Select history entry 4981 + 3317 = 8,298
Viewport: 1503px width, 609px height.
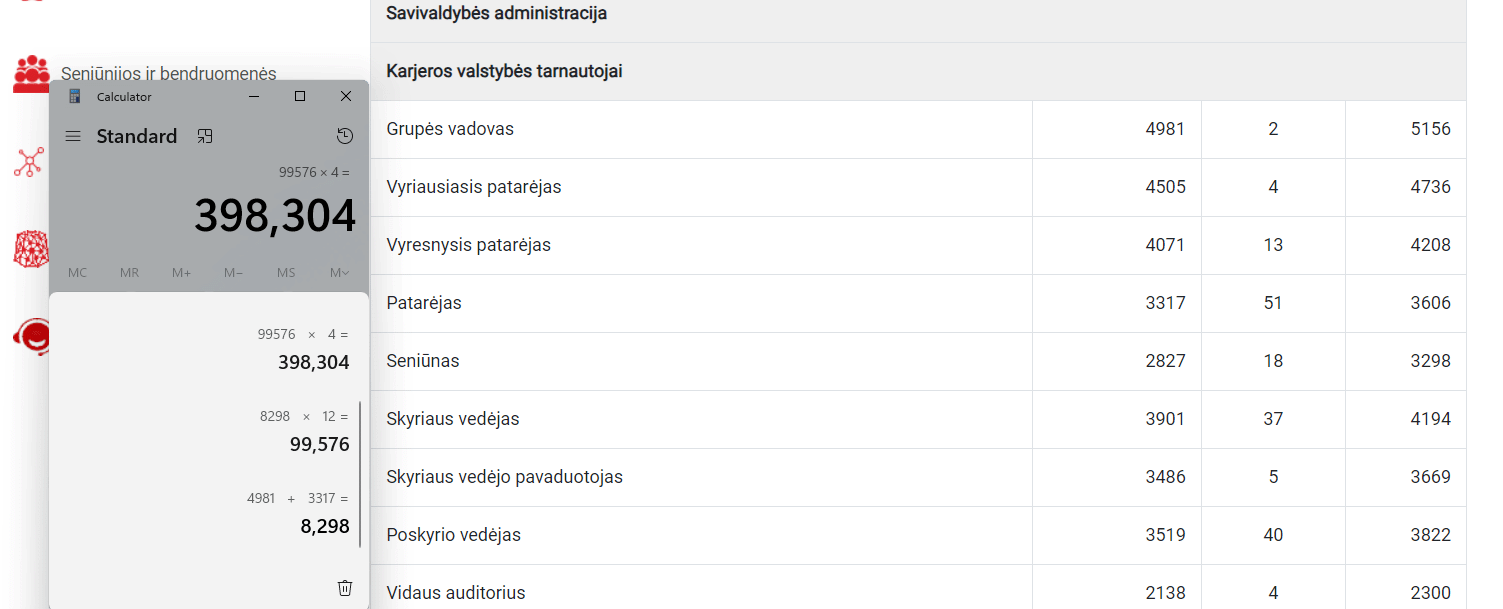coord(298,513)
